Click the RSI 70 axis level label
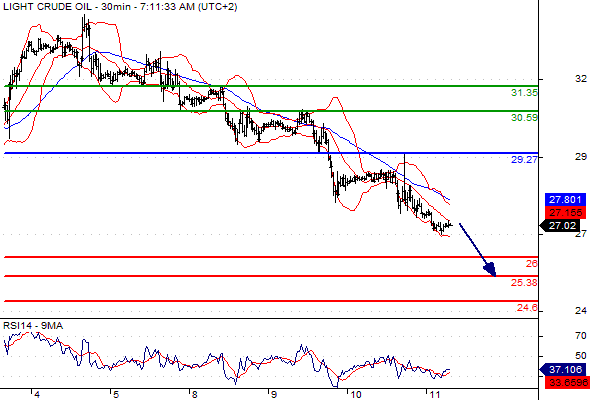590x400 pixels. pos(581,336)
